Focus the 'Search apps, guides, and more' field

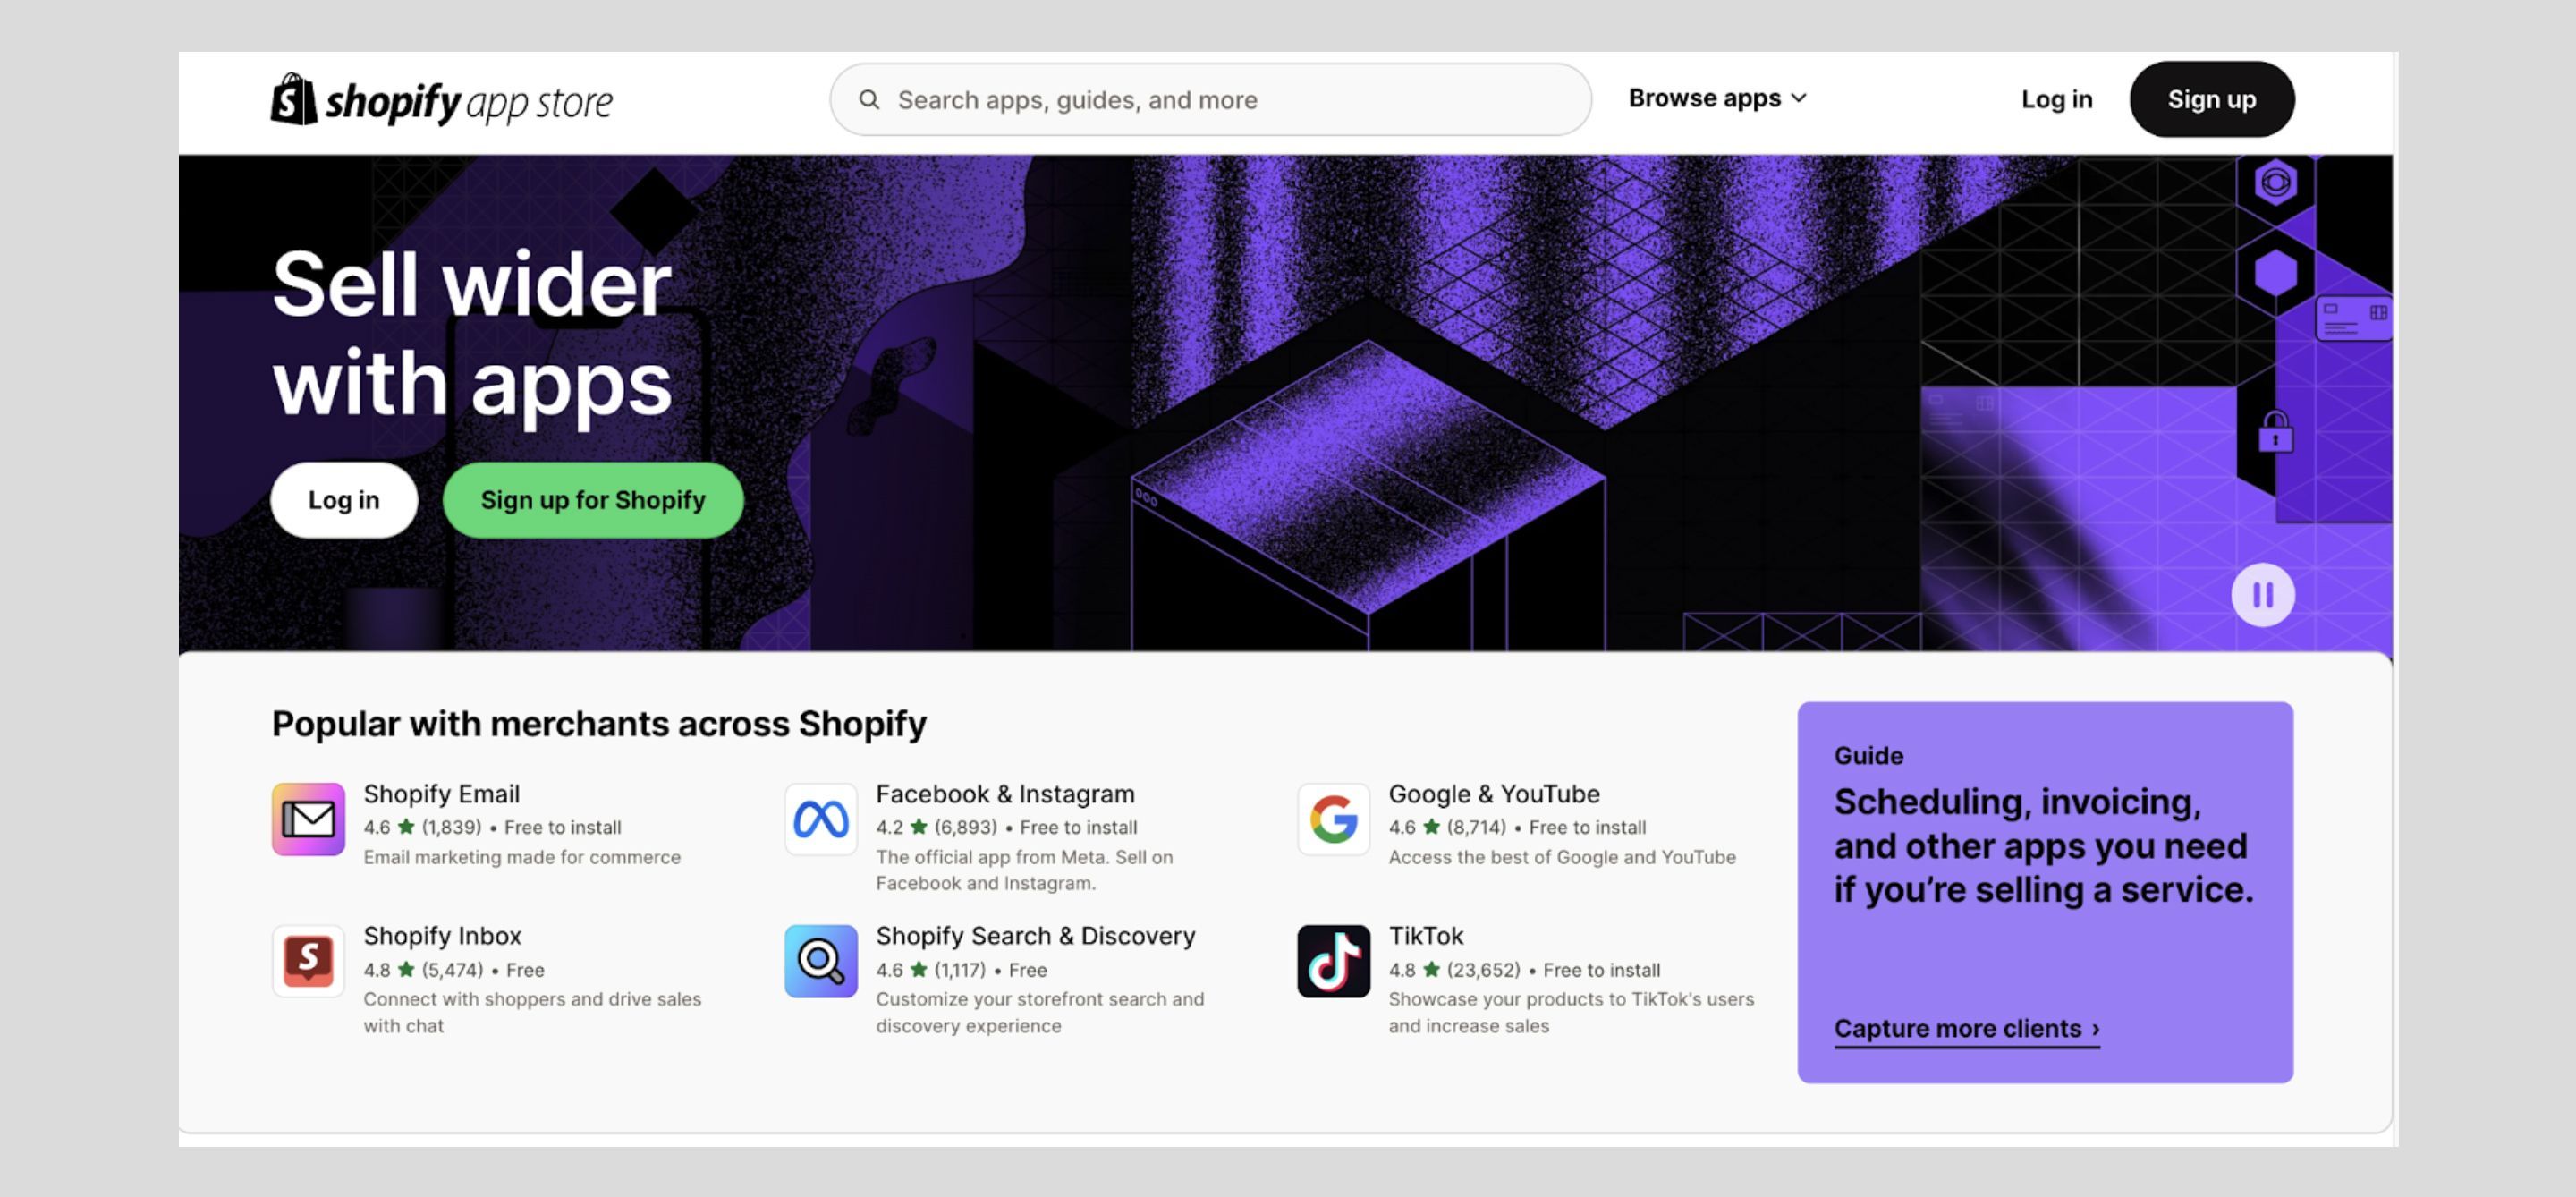(x=1210, y=100)
